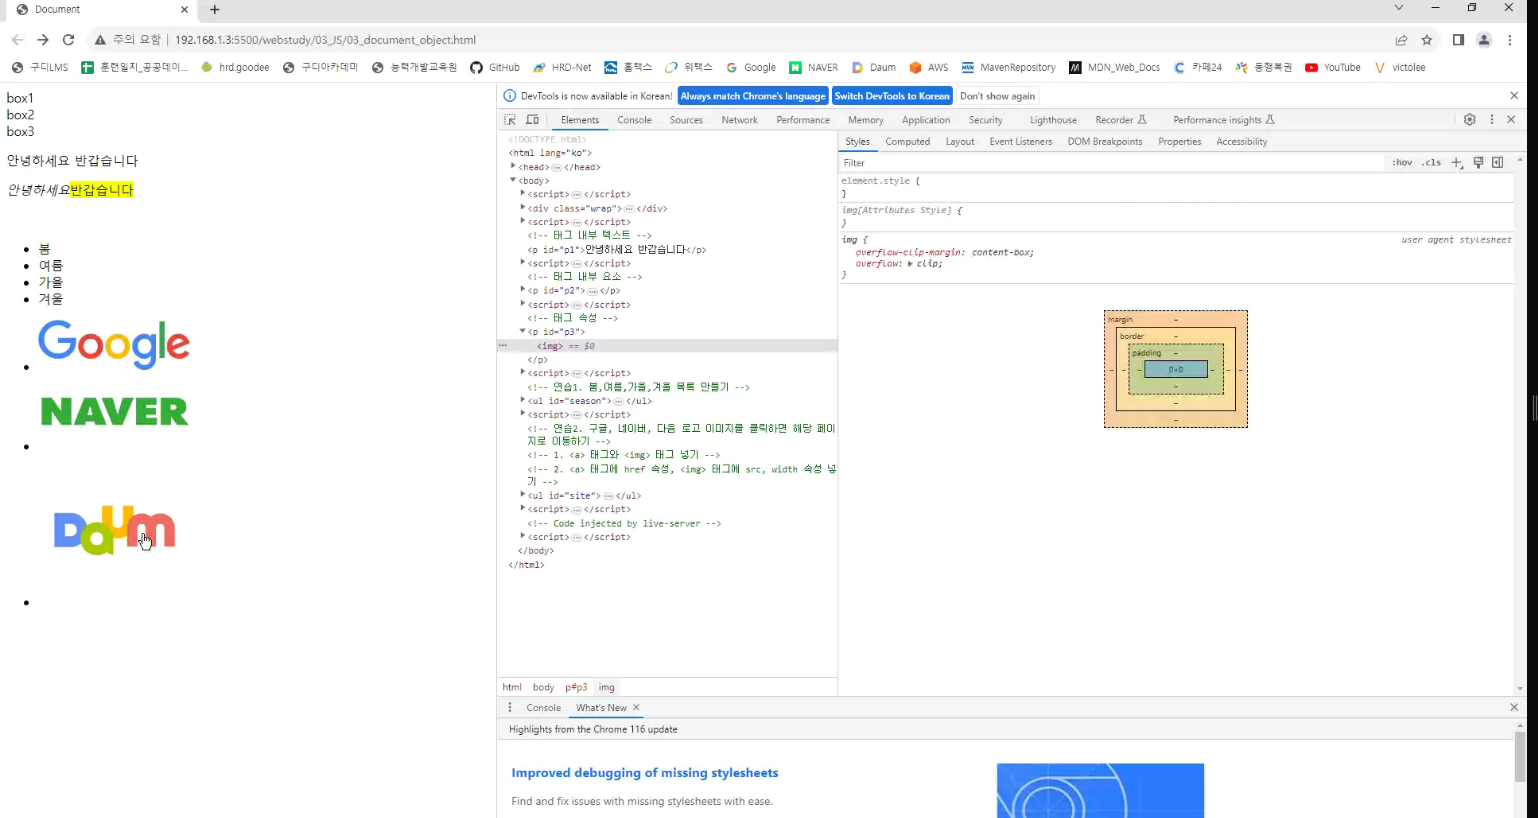The image size is (1538, 818).
Task: Expand the p id p2 node
Action: click(x=522, y=290)
